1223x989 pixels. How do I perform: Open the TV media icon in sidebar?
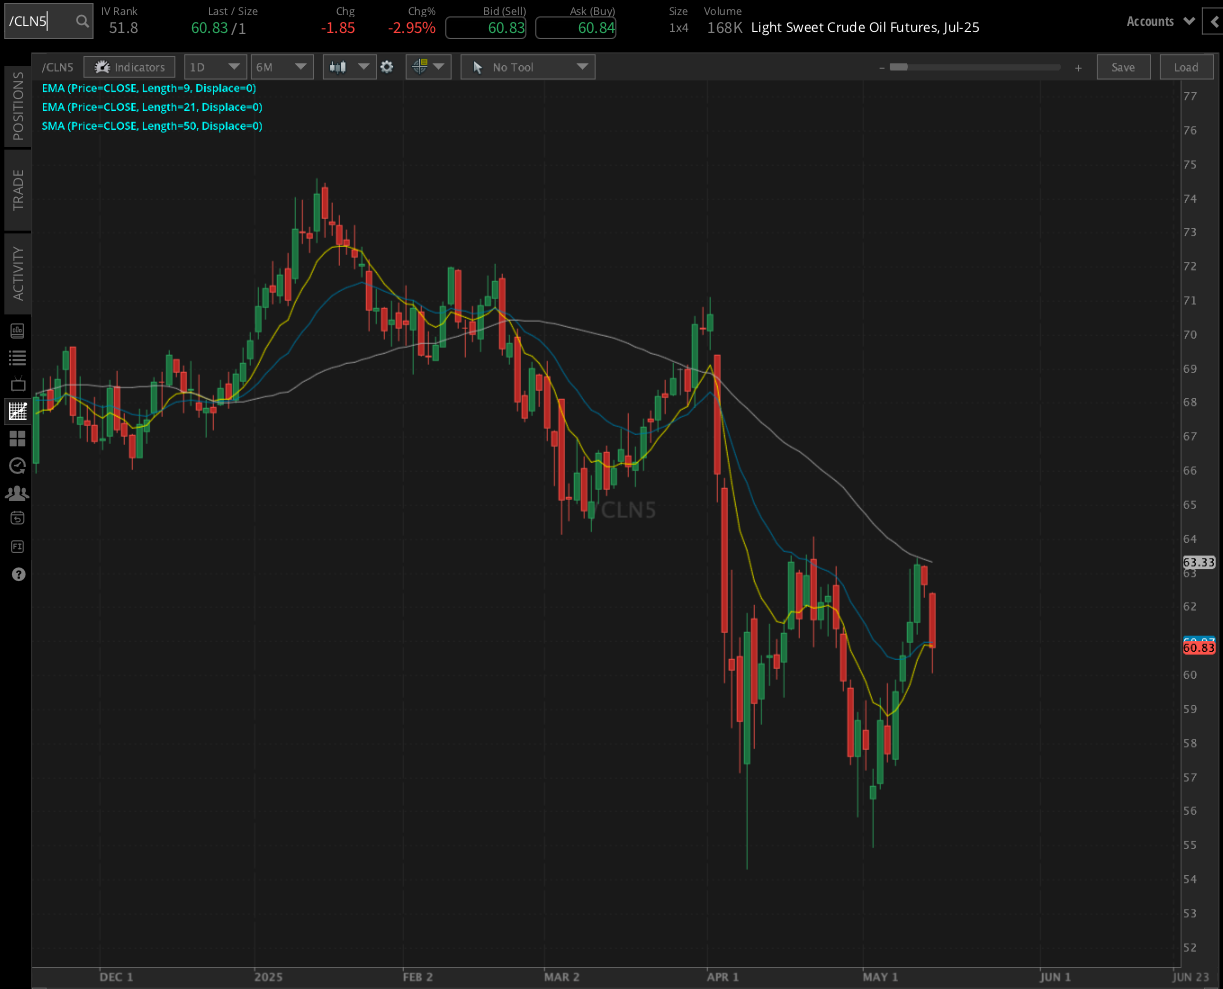pyautogui.click(x=16, y=384)
